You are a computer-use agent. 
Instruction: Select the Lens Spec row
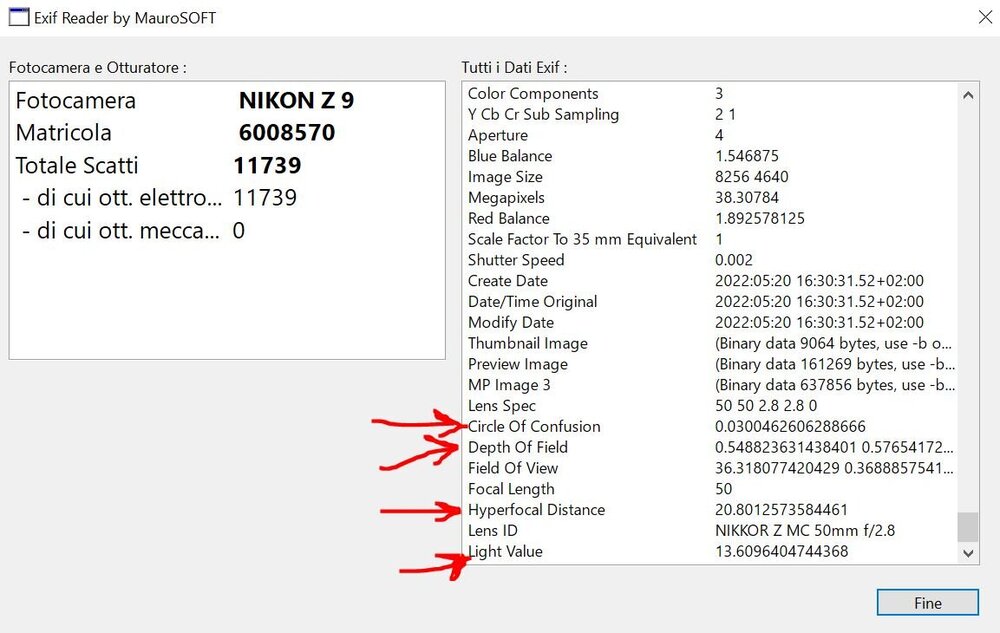pos(710,405)
